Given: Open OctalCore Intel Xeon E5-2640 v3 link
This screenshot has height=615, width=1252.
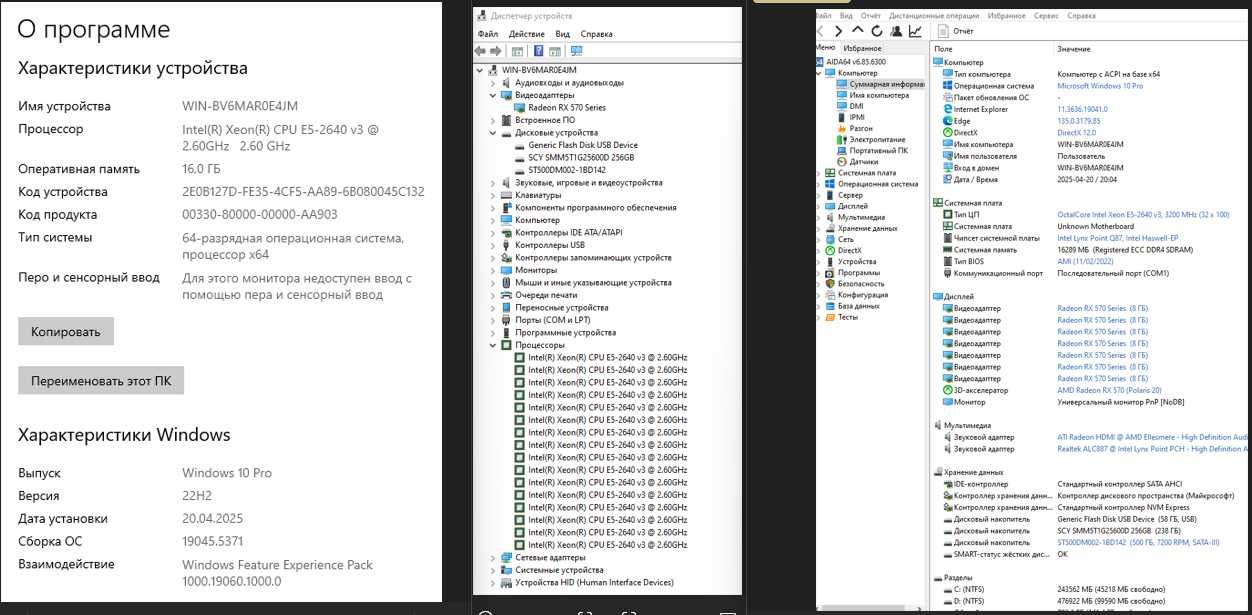Looking at the screenshot, I should click(1143, 215).
